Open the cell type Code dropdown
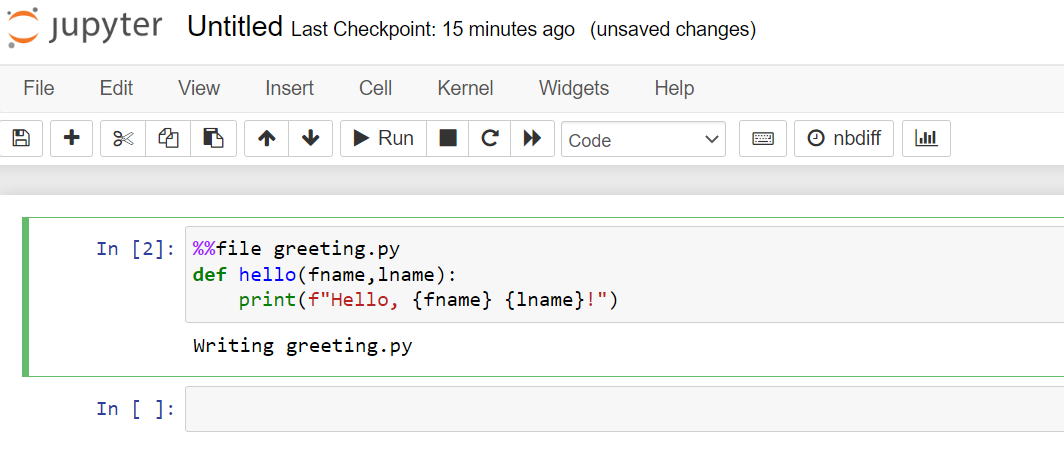The width and height of the screenshot is (1064, 459). tap(643, 140)
